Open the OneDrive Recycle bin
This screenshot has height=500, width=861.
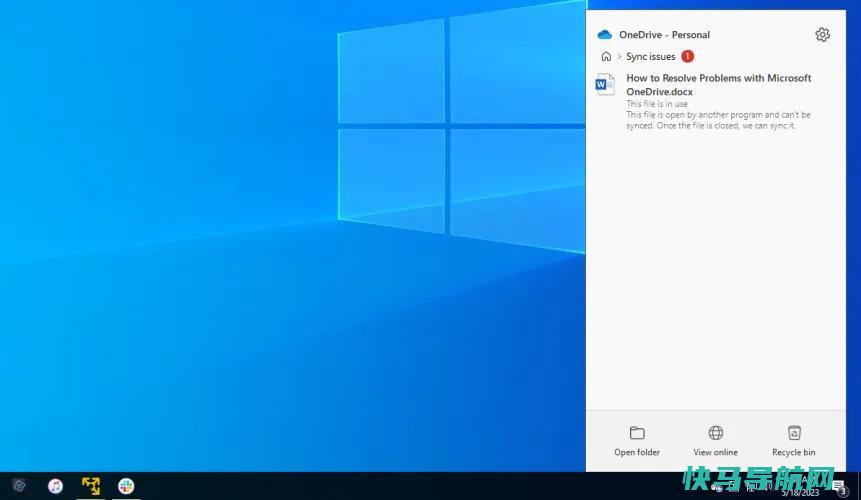[793, 441]
